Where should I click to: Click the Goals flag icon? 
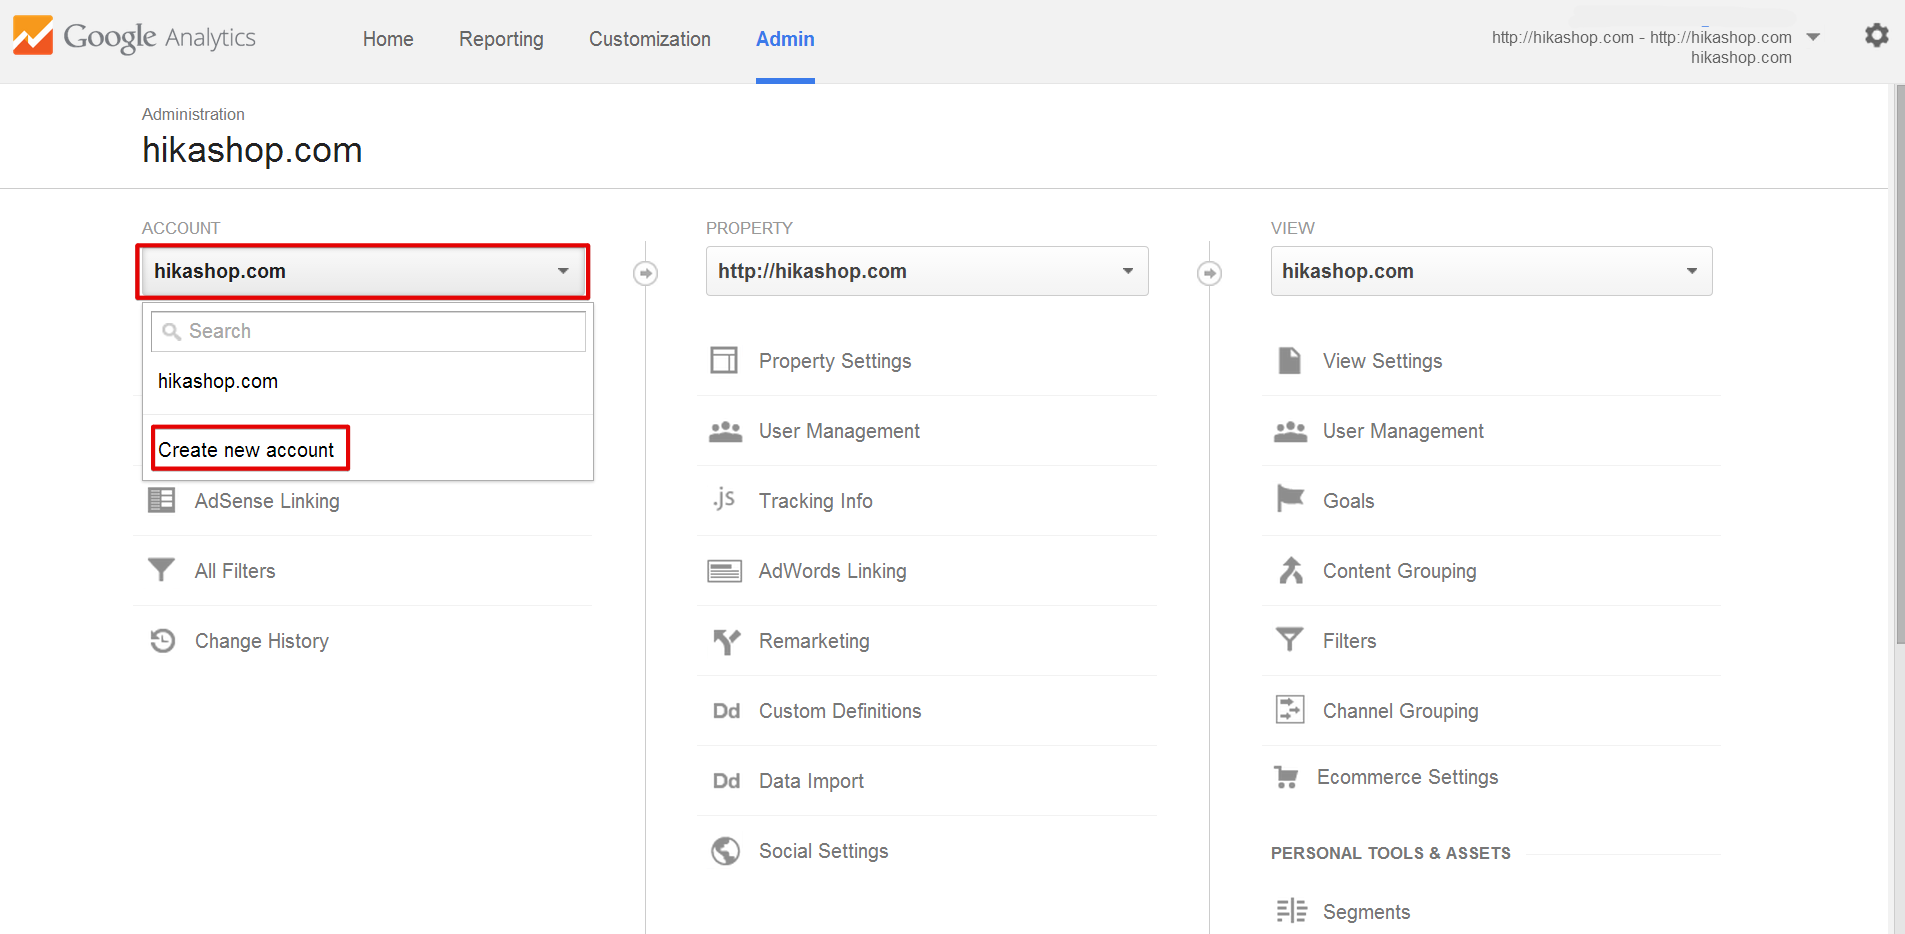pos(1290,498)
